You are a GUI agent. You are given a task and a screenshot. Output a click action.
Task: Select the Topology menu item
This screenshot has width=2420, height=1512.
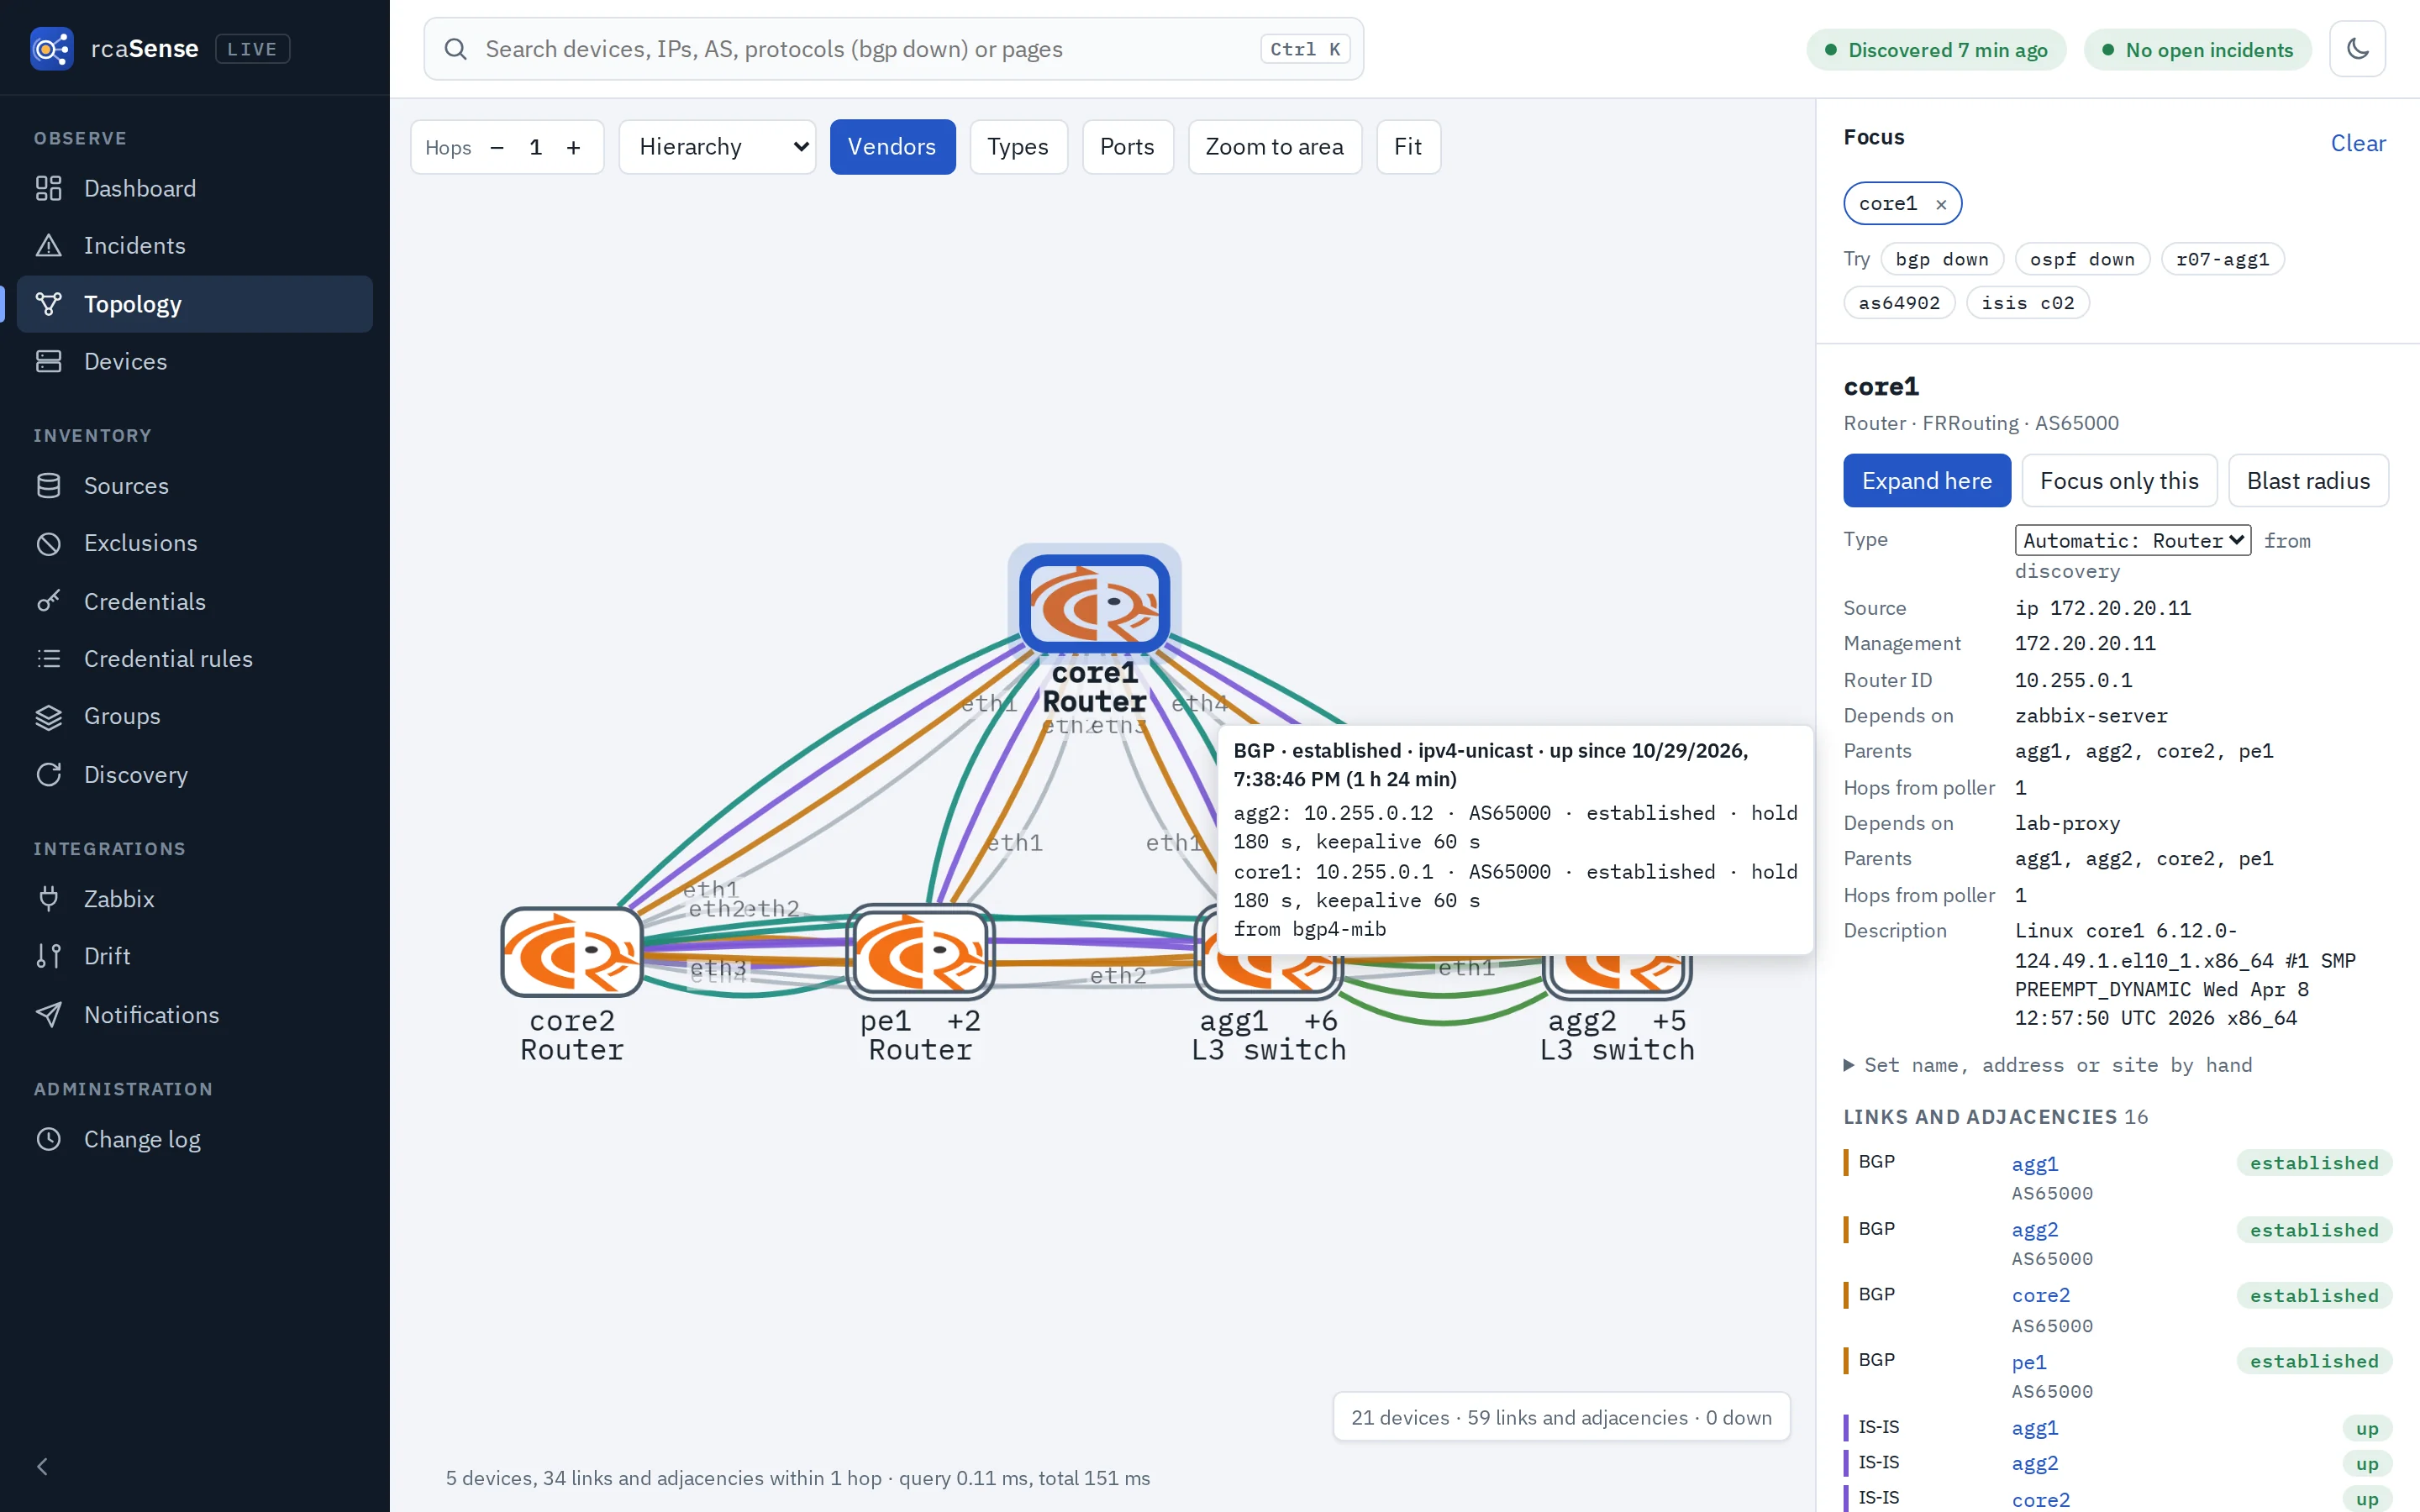pyautogui.click(x=195, y=304)
